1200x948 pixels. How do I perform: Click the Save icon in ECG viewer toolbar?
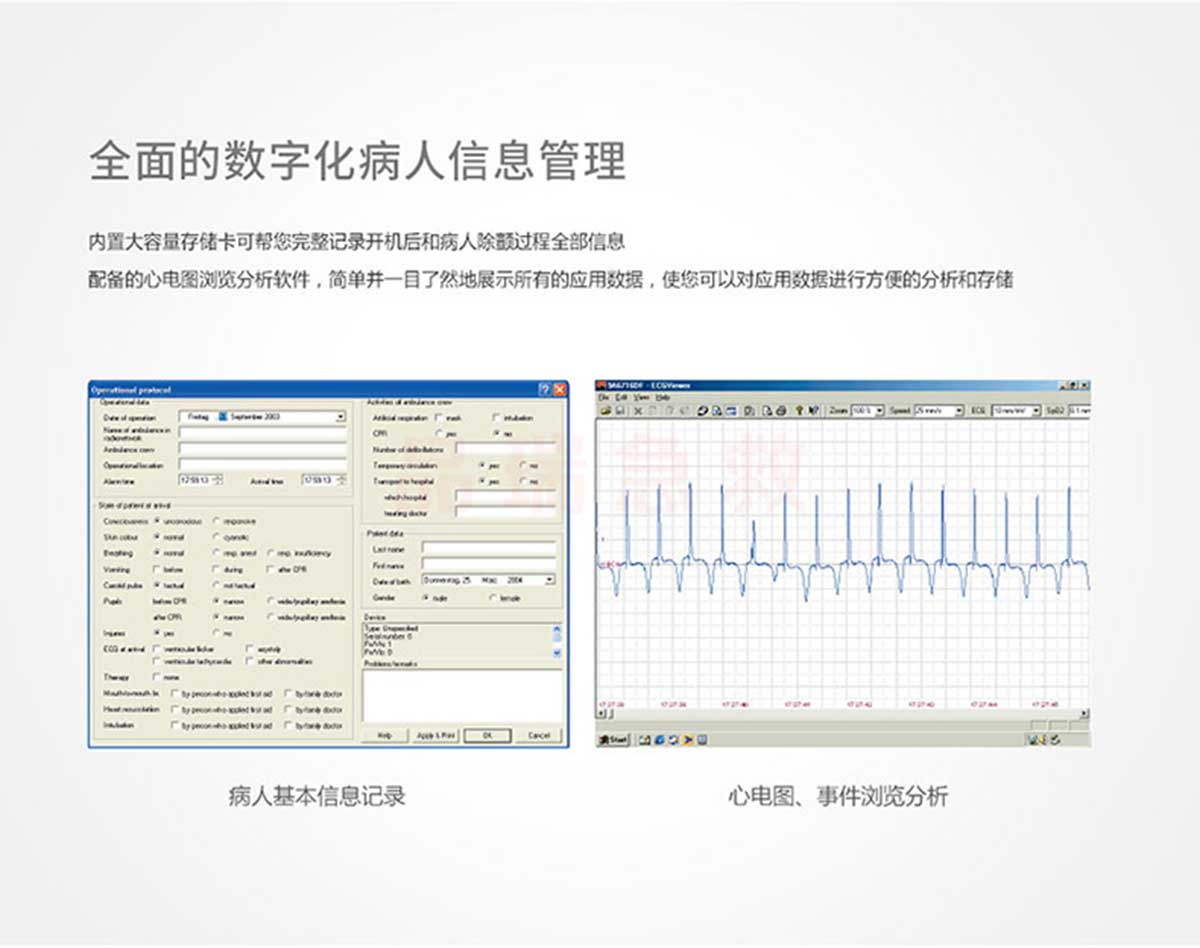coord(619,411)
